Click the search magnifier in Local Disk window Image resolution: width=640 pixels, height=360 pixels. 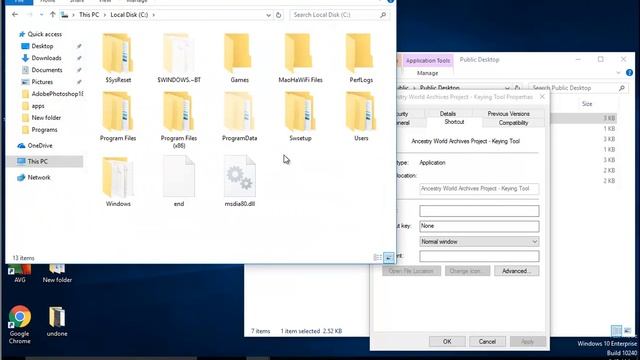[383, 15]
